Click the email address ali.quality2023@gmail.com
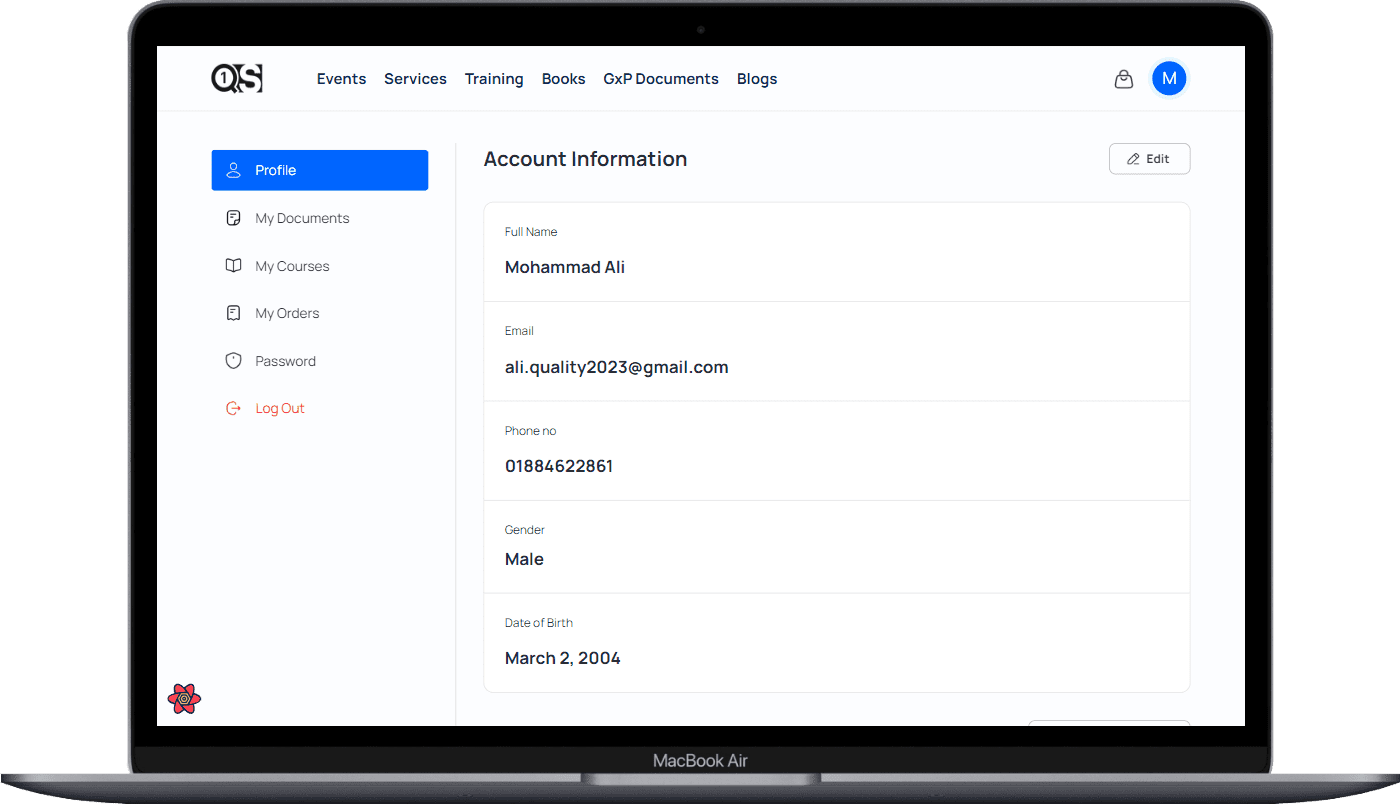The width and height of the screenshot is (1400, 804). (x=616, y=367)
